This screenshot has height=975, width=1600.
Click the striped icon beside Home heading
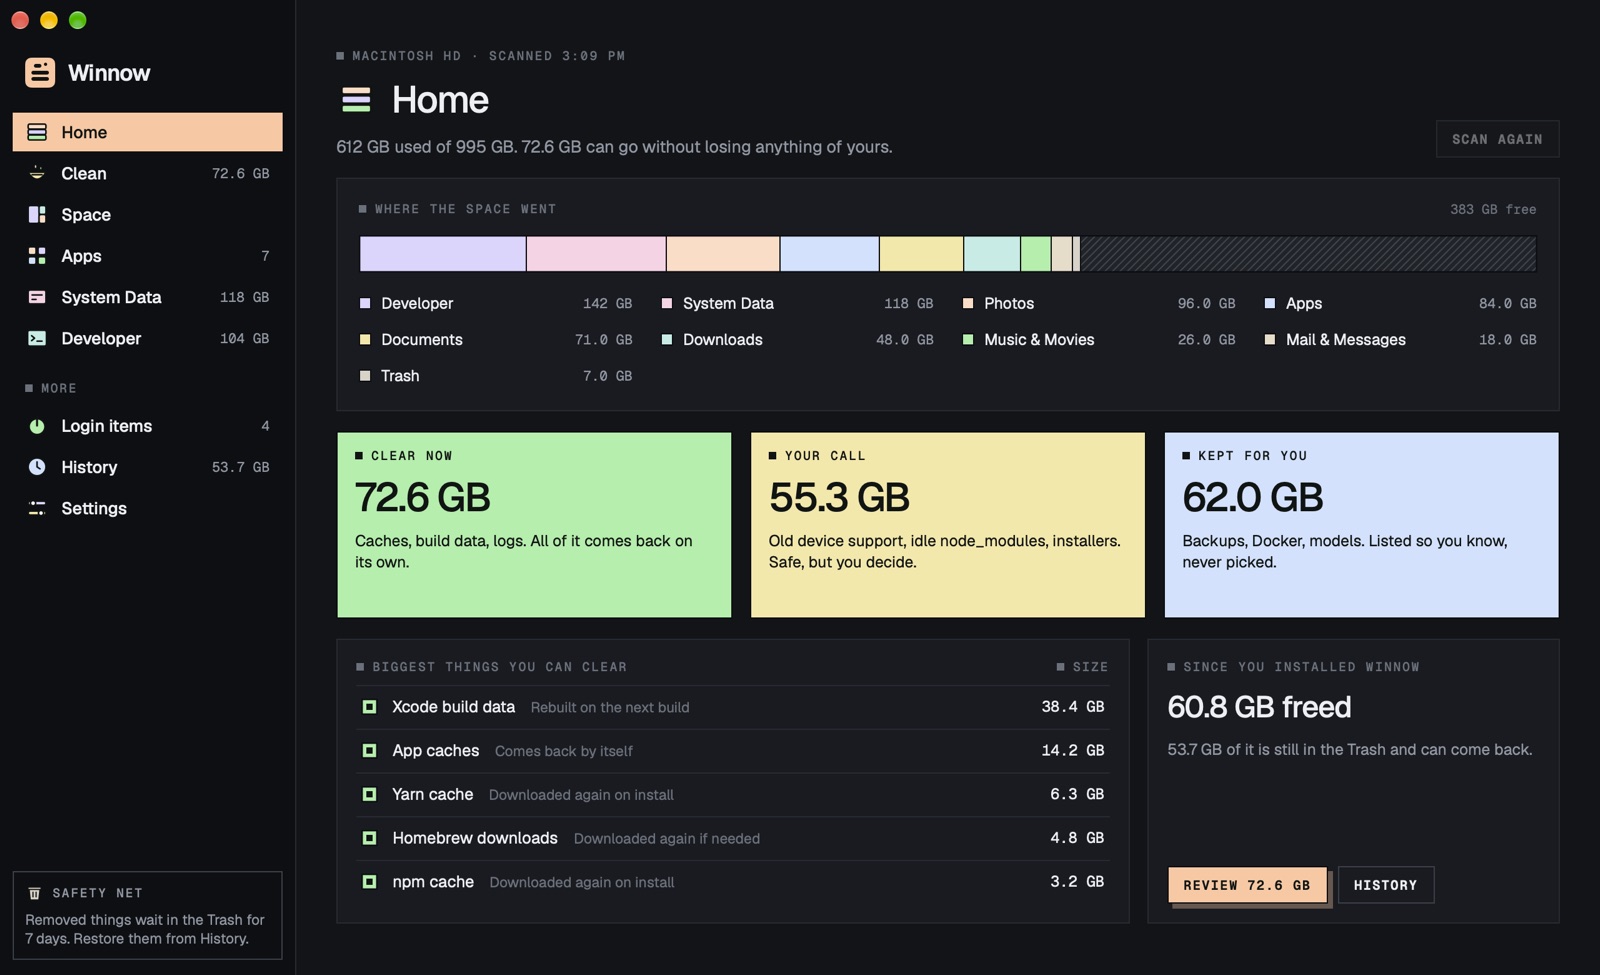pos(356,100)
